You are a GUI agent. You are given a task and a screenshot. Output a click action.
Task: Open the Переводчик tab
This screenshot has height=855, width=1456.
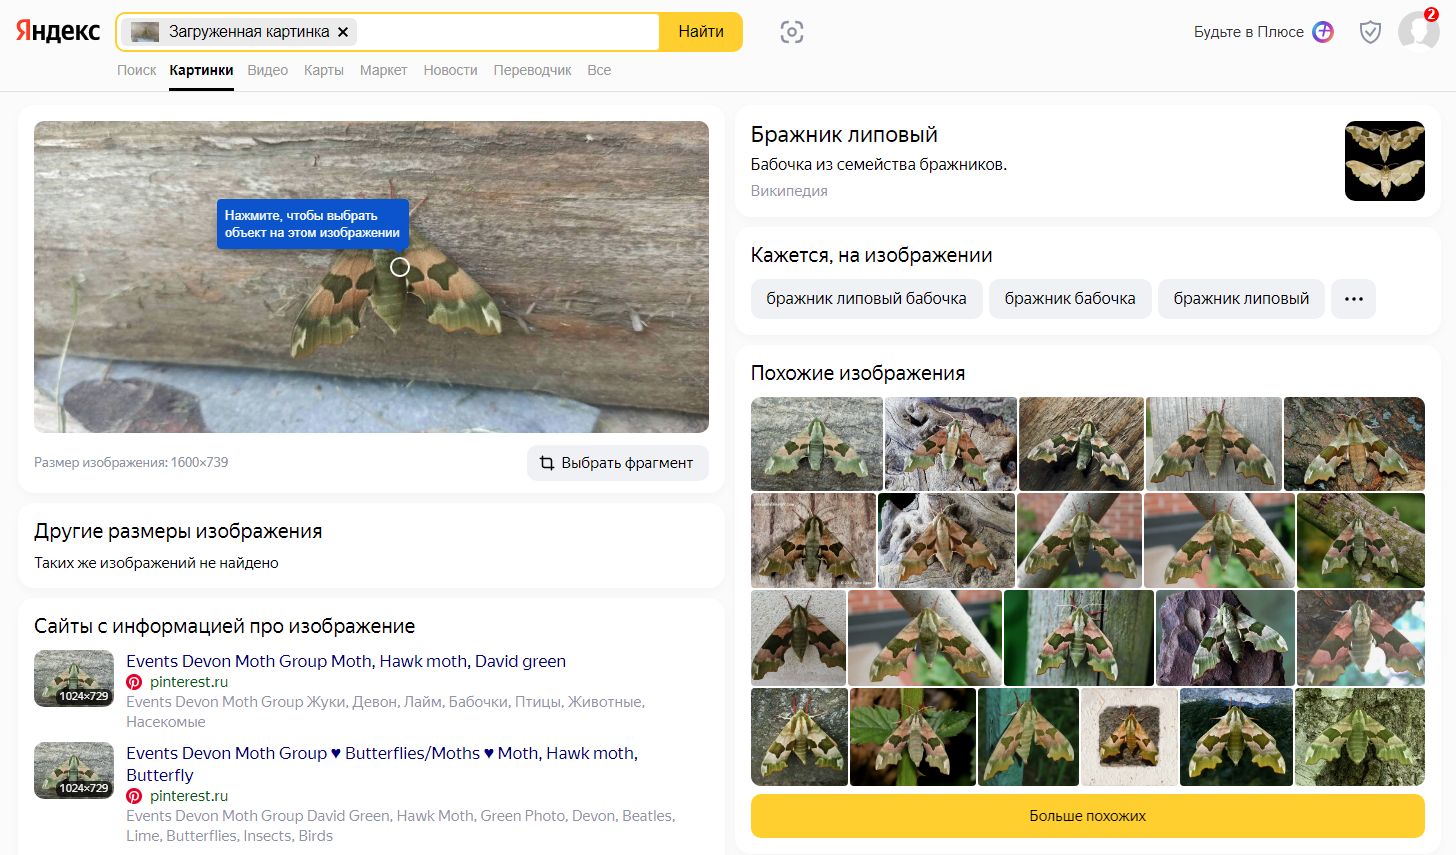pyautogui.click(x=532, y=70)
